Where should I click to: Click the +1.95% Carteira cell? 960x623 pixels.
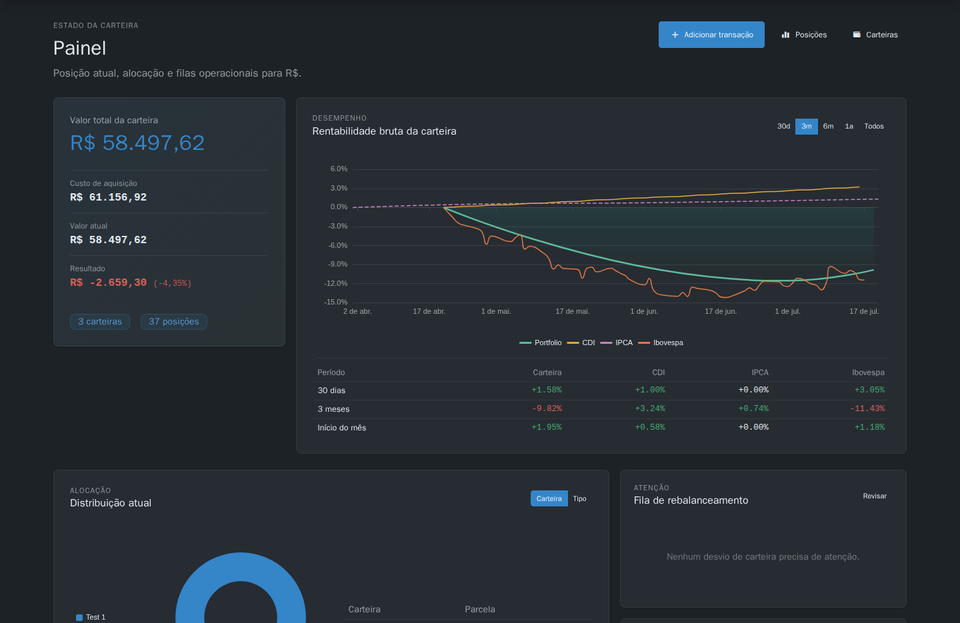pos(546,428)
